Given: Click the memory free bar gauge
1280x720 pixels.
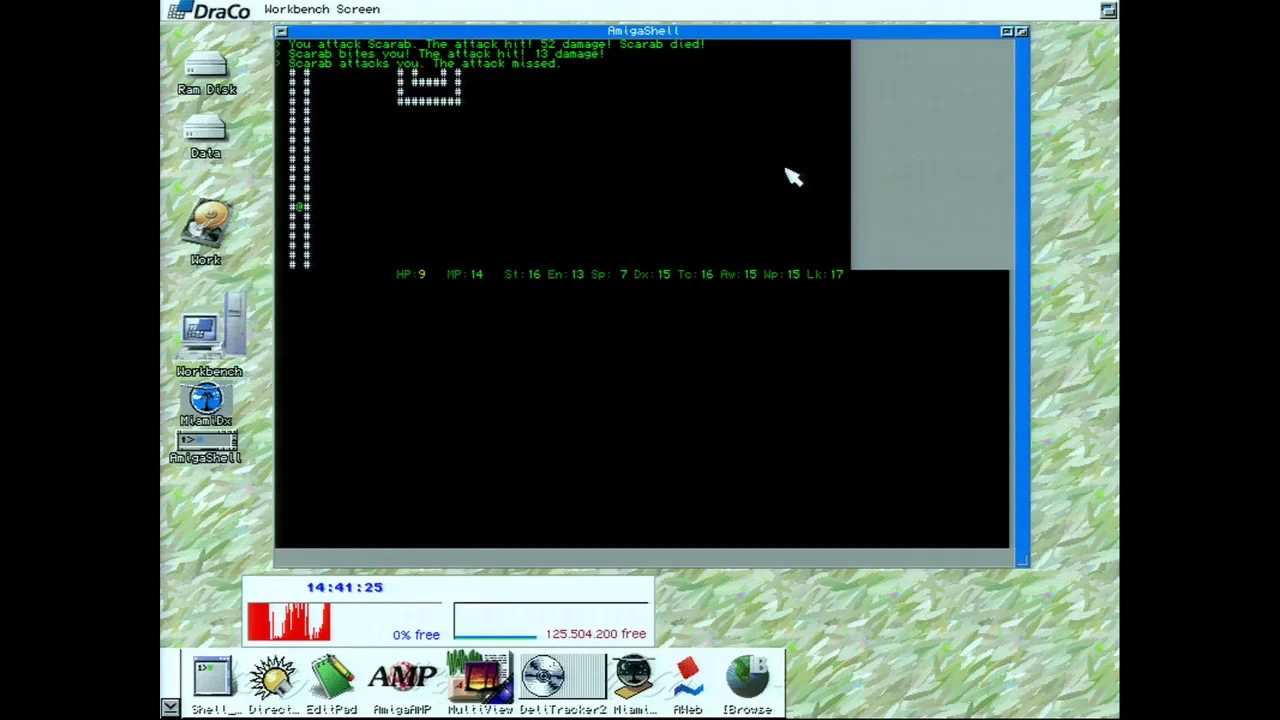Looking at the screenshot, I should click(550, 621).
